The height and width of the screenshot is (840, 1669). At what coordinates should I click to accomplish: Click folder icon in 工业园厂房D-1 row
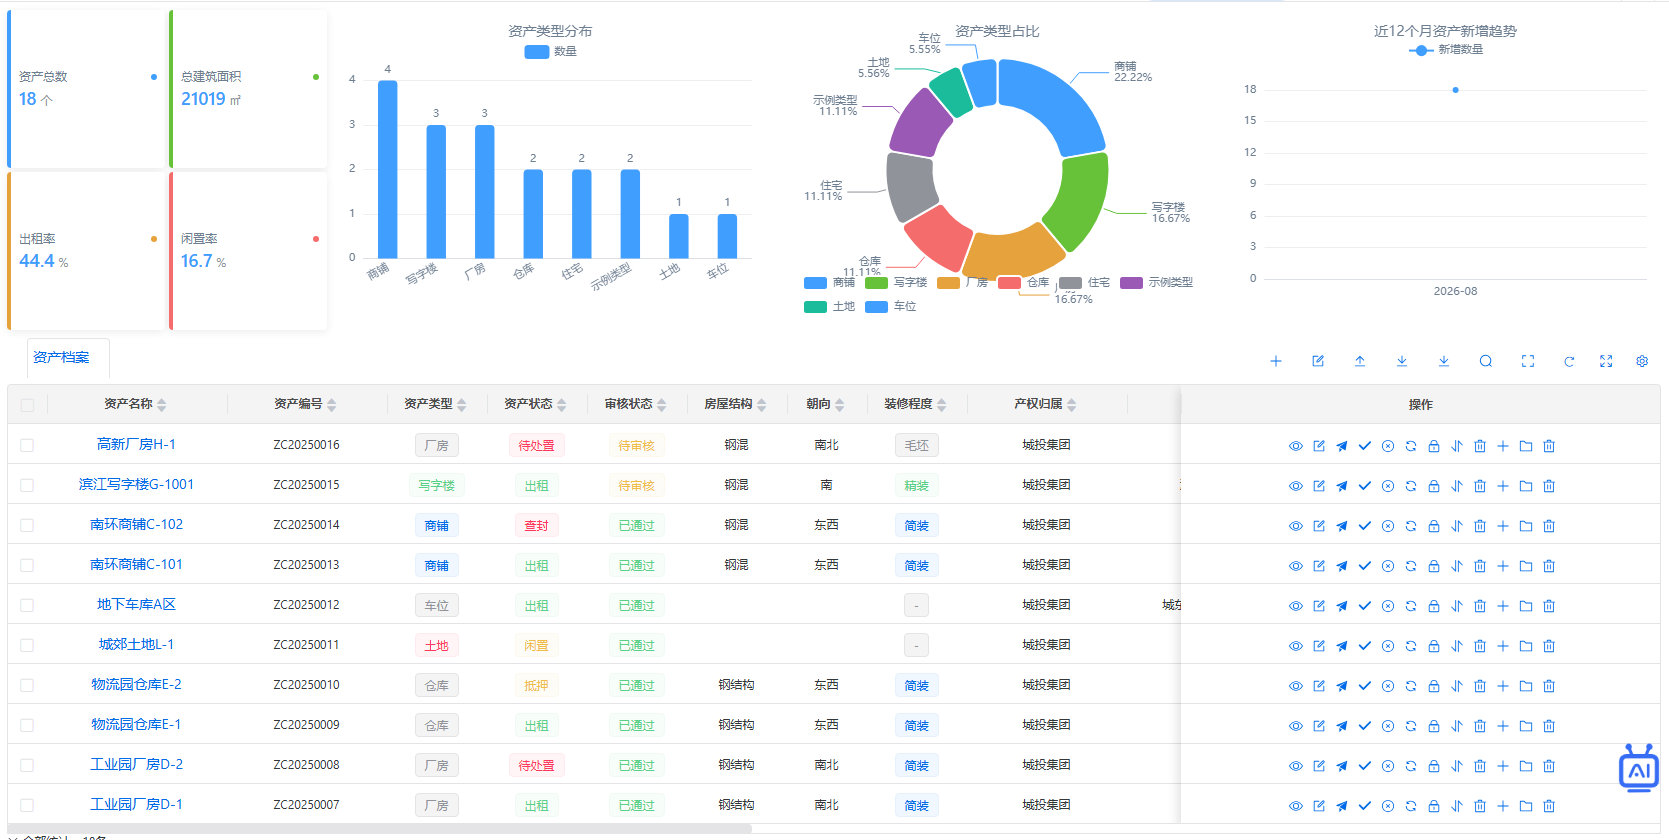click(1526, 806)
